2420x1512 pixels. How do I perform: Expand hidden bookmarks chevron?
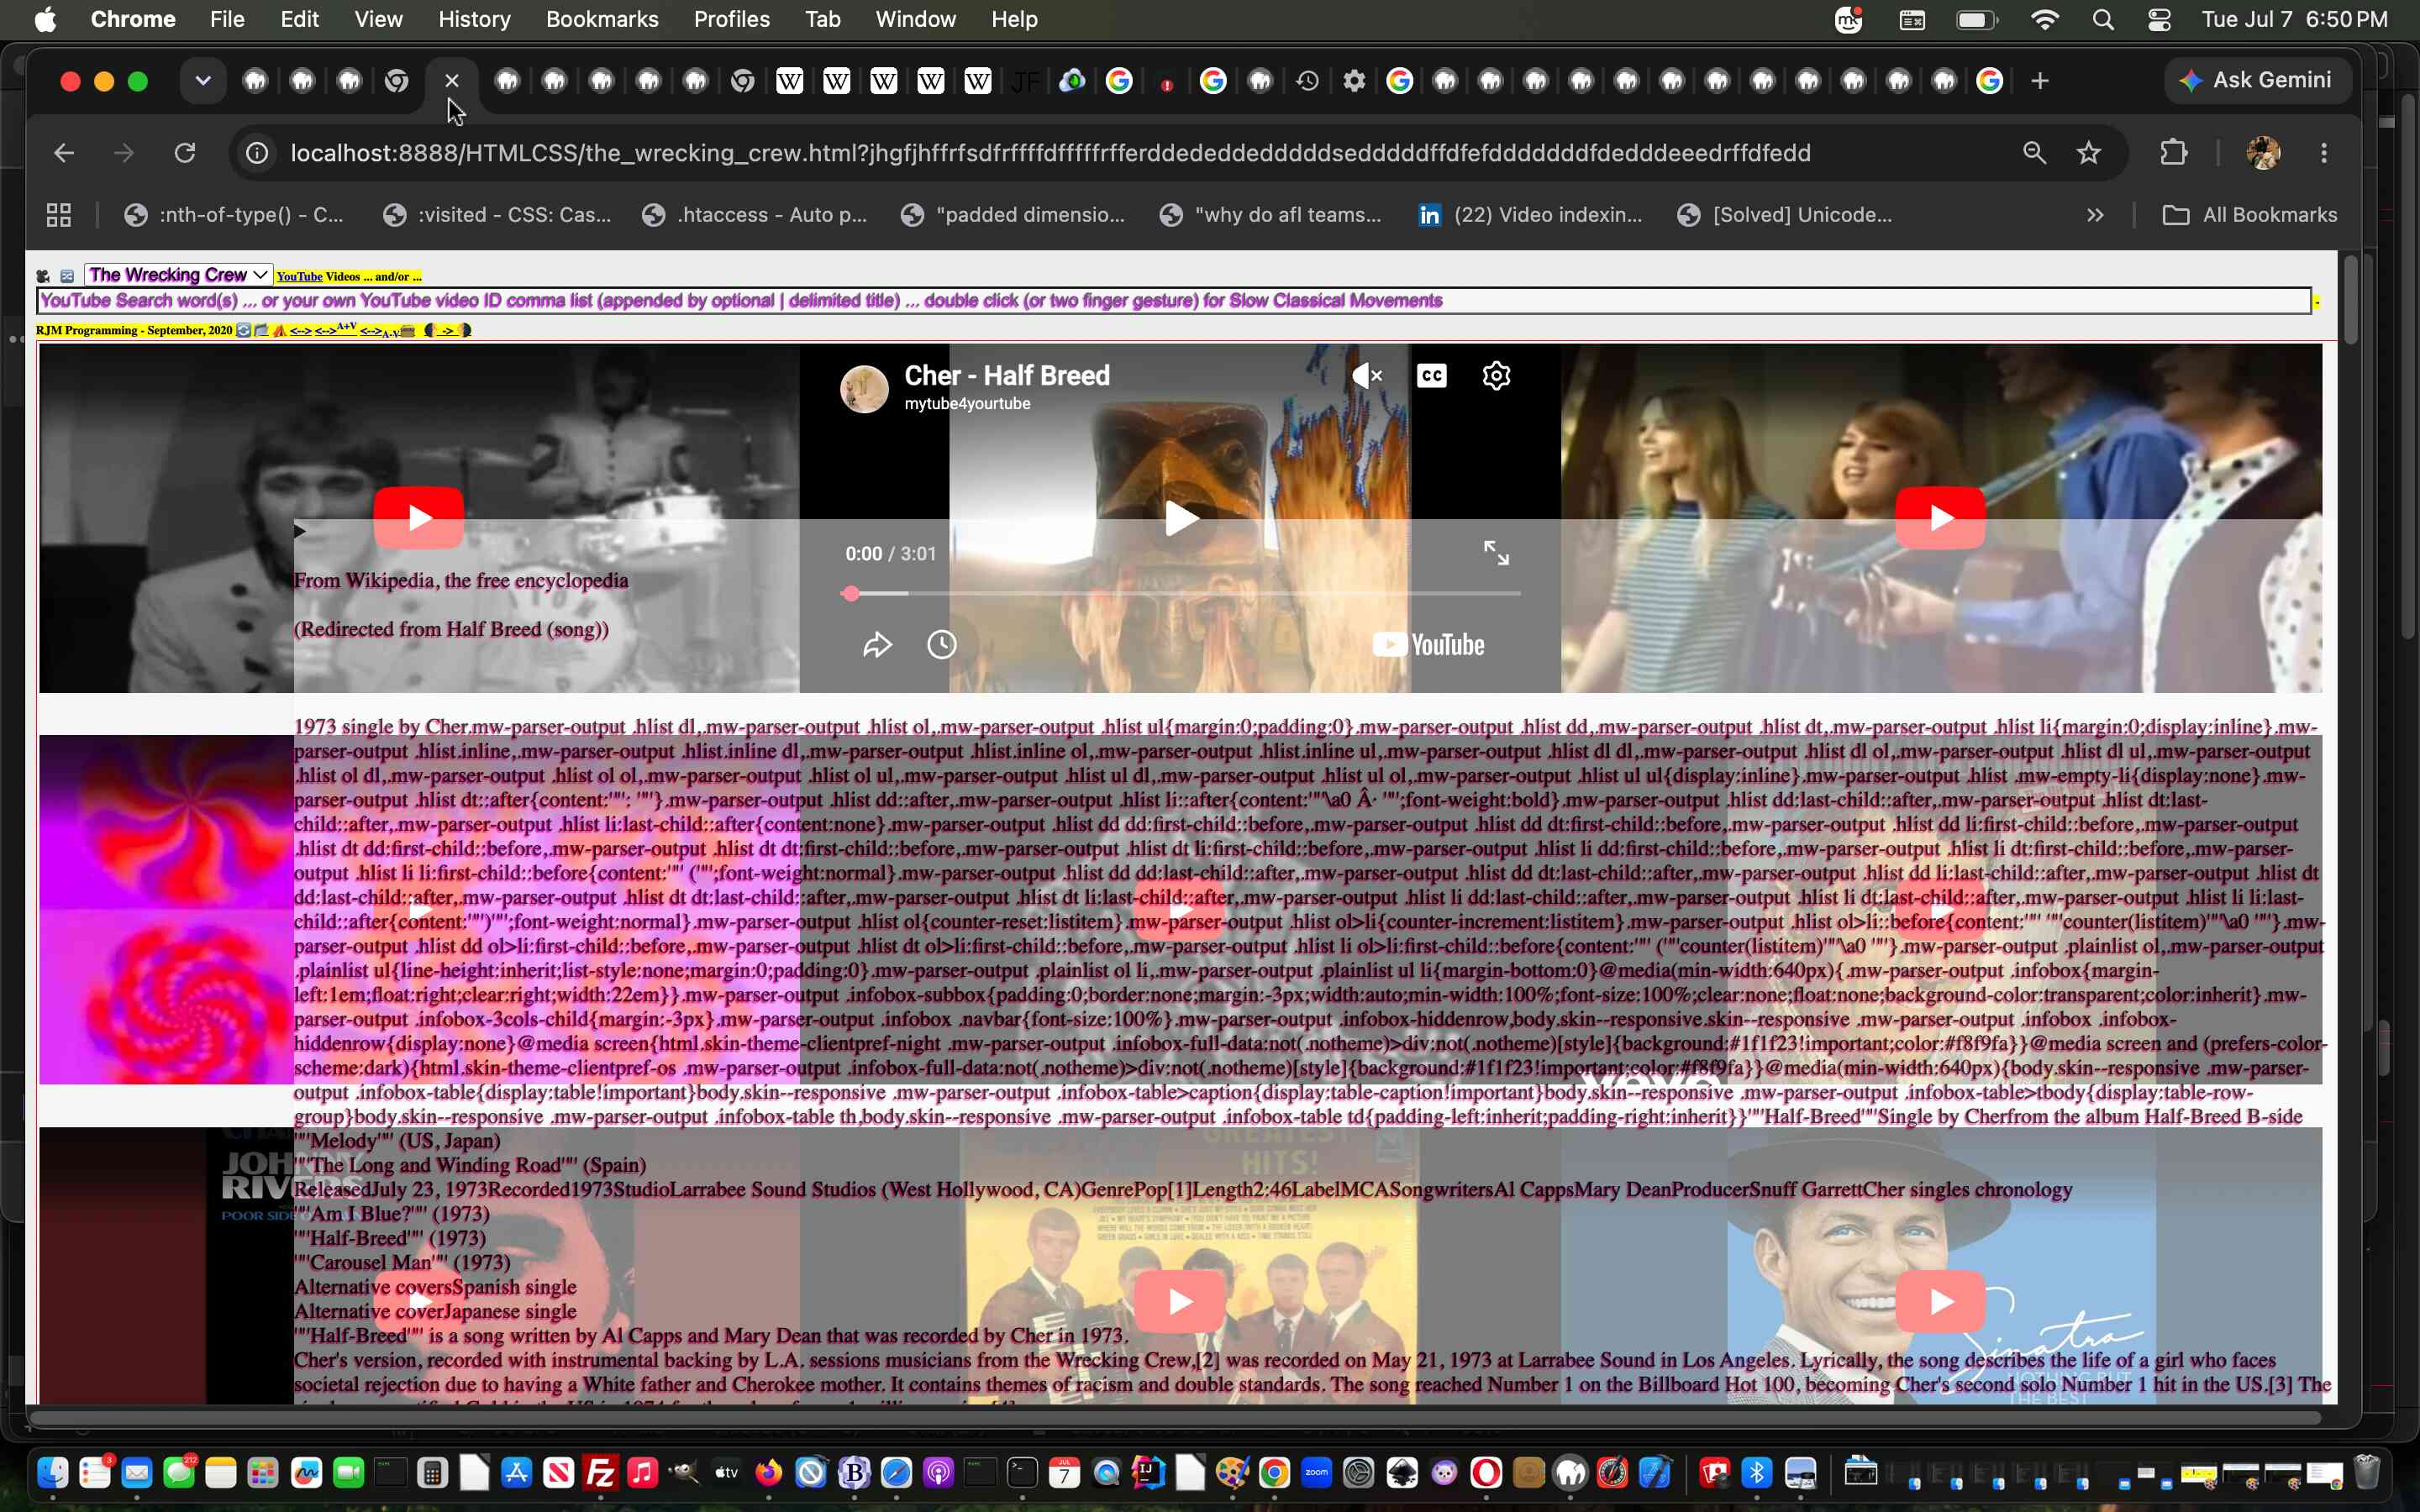tap(2095, 215)
